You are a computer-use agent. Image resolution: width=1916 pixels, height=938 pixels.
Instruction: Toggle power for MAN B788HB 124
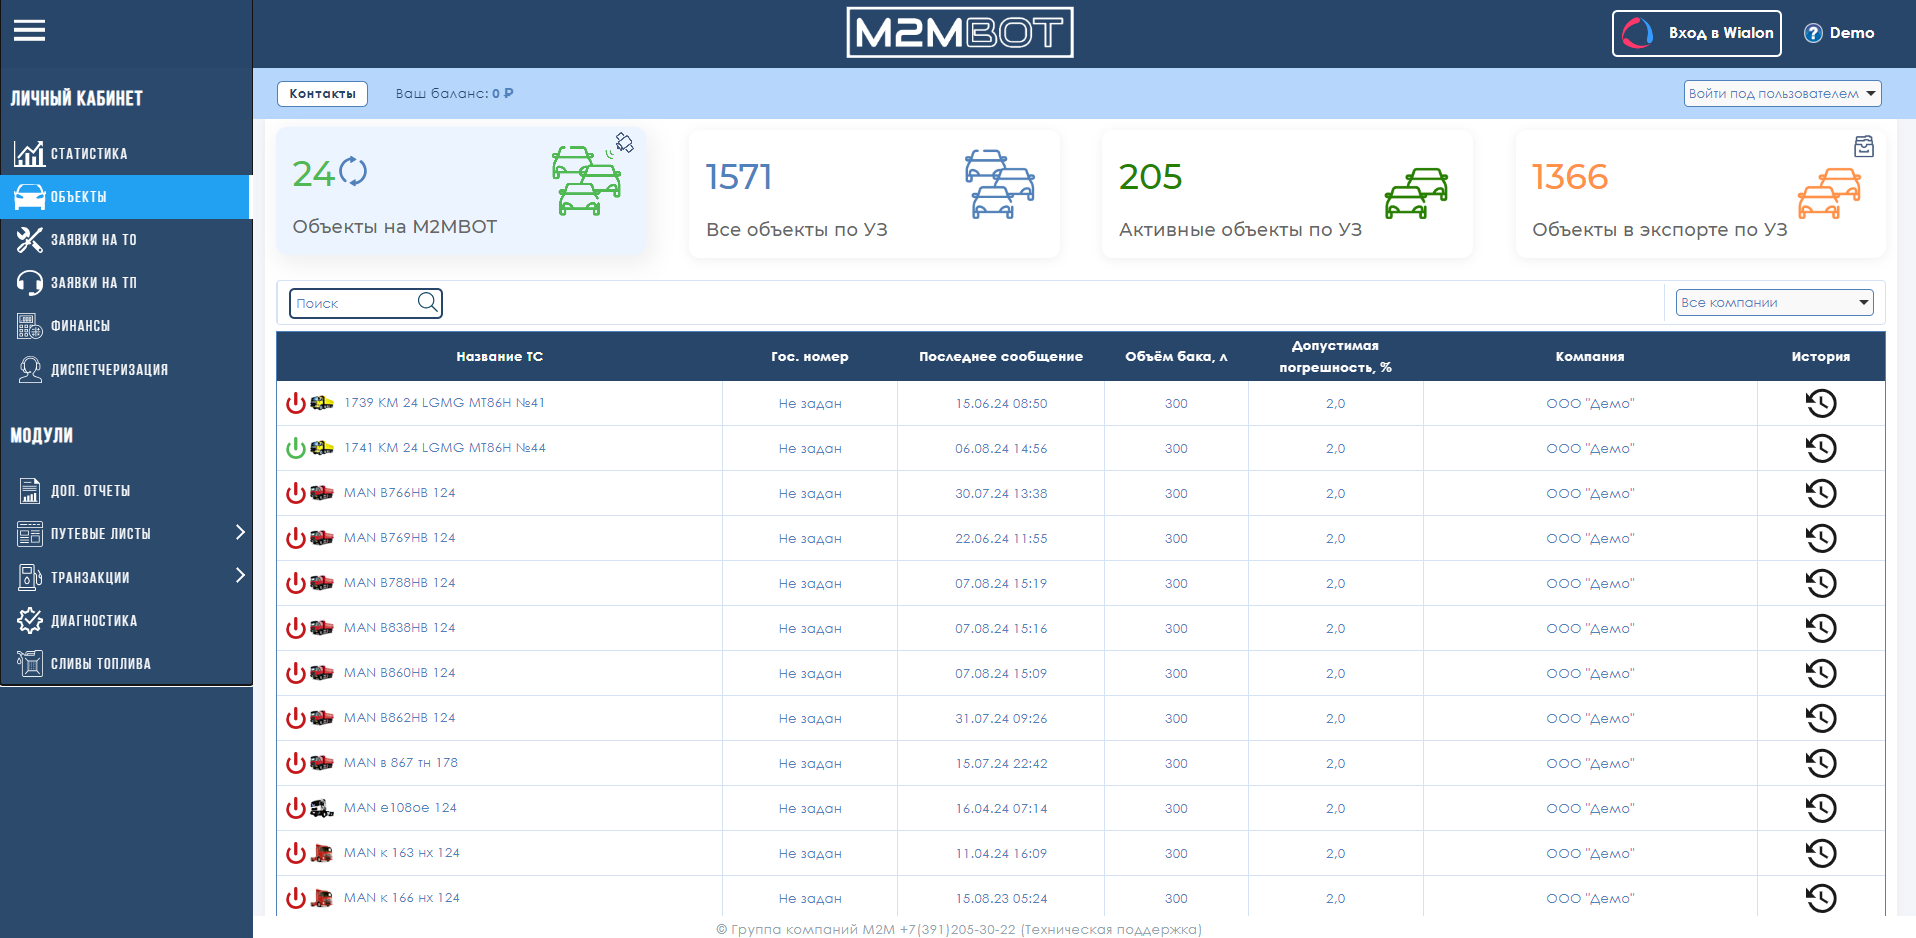point(295,583)
